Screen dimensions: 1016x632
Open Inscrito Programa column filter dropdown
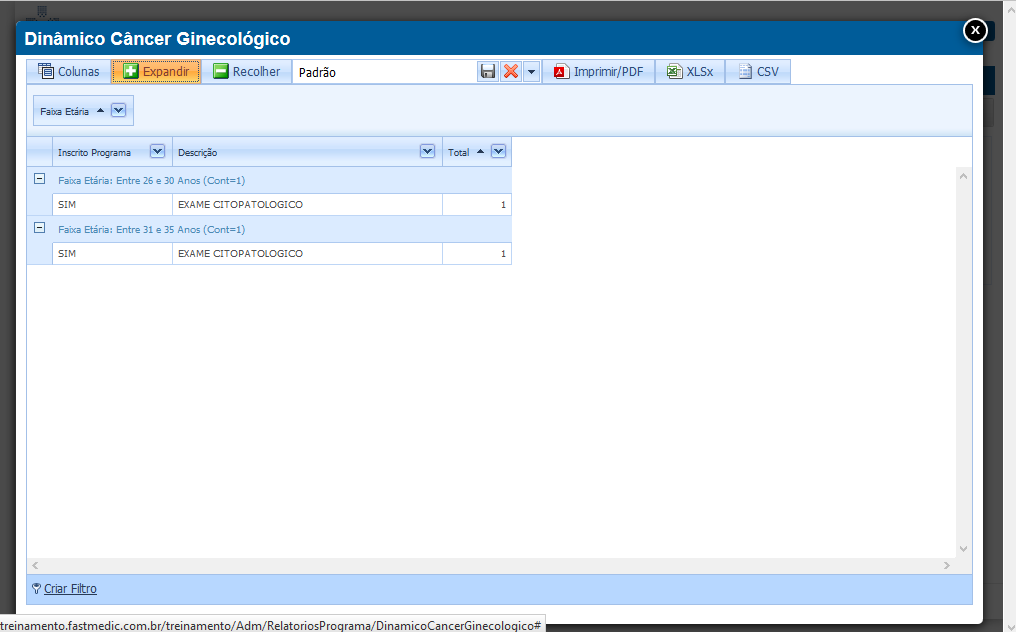coord(157,151)
